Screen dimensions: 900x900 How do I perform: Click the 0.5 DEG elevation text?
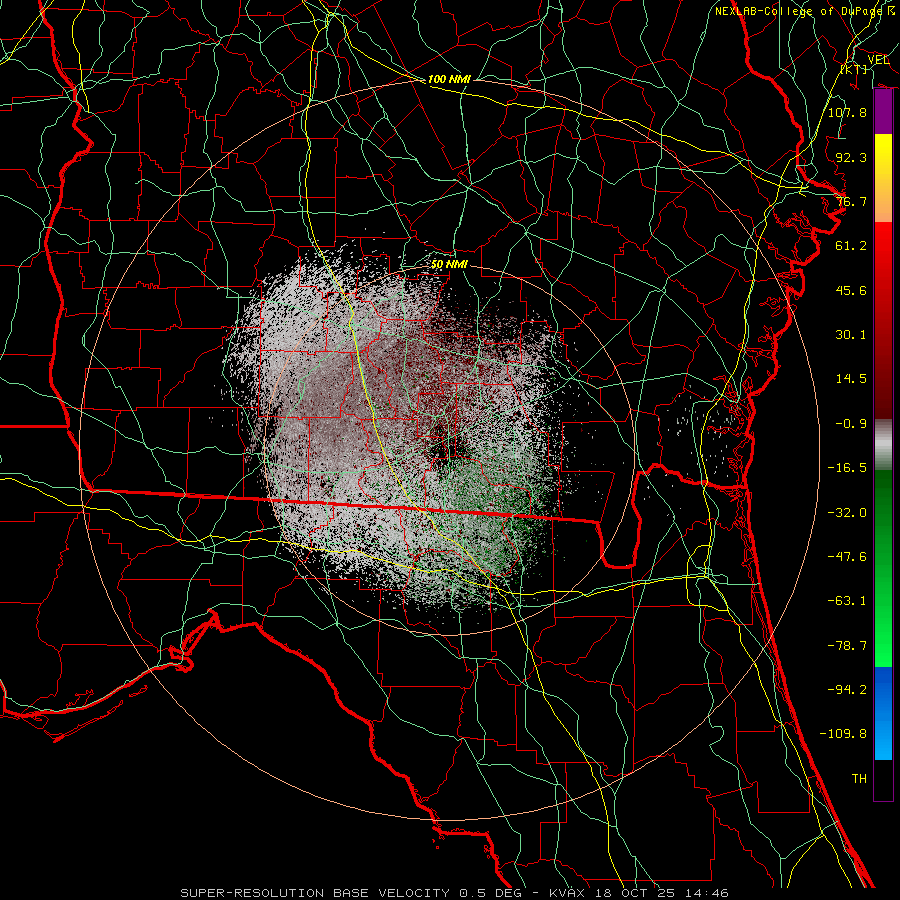pyautogui.click(x=490, y=893)
